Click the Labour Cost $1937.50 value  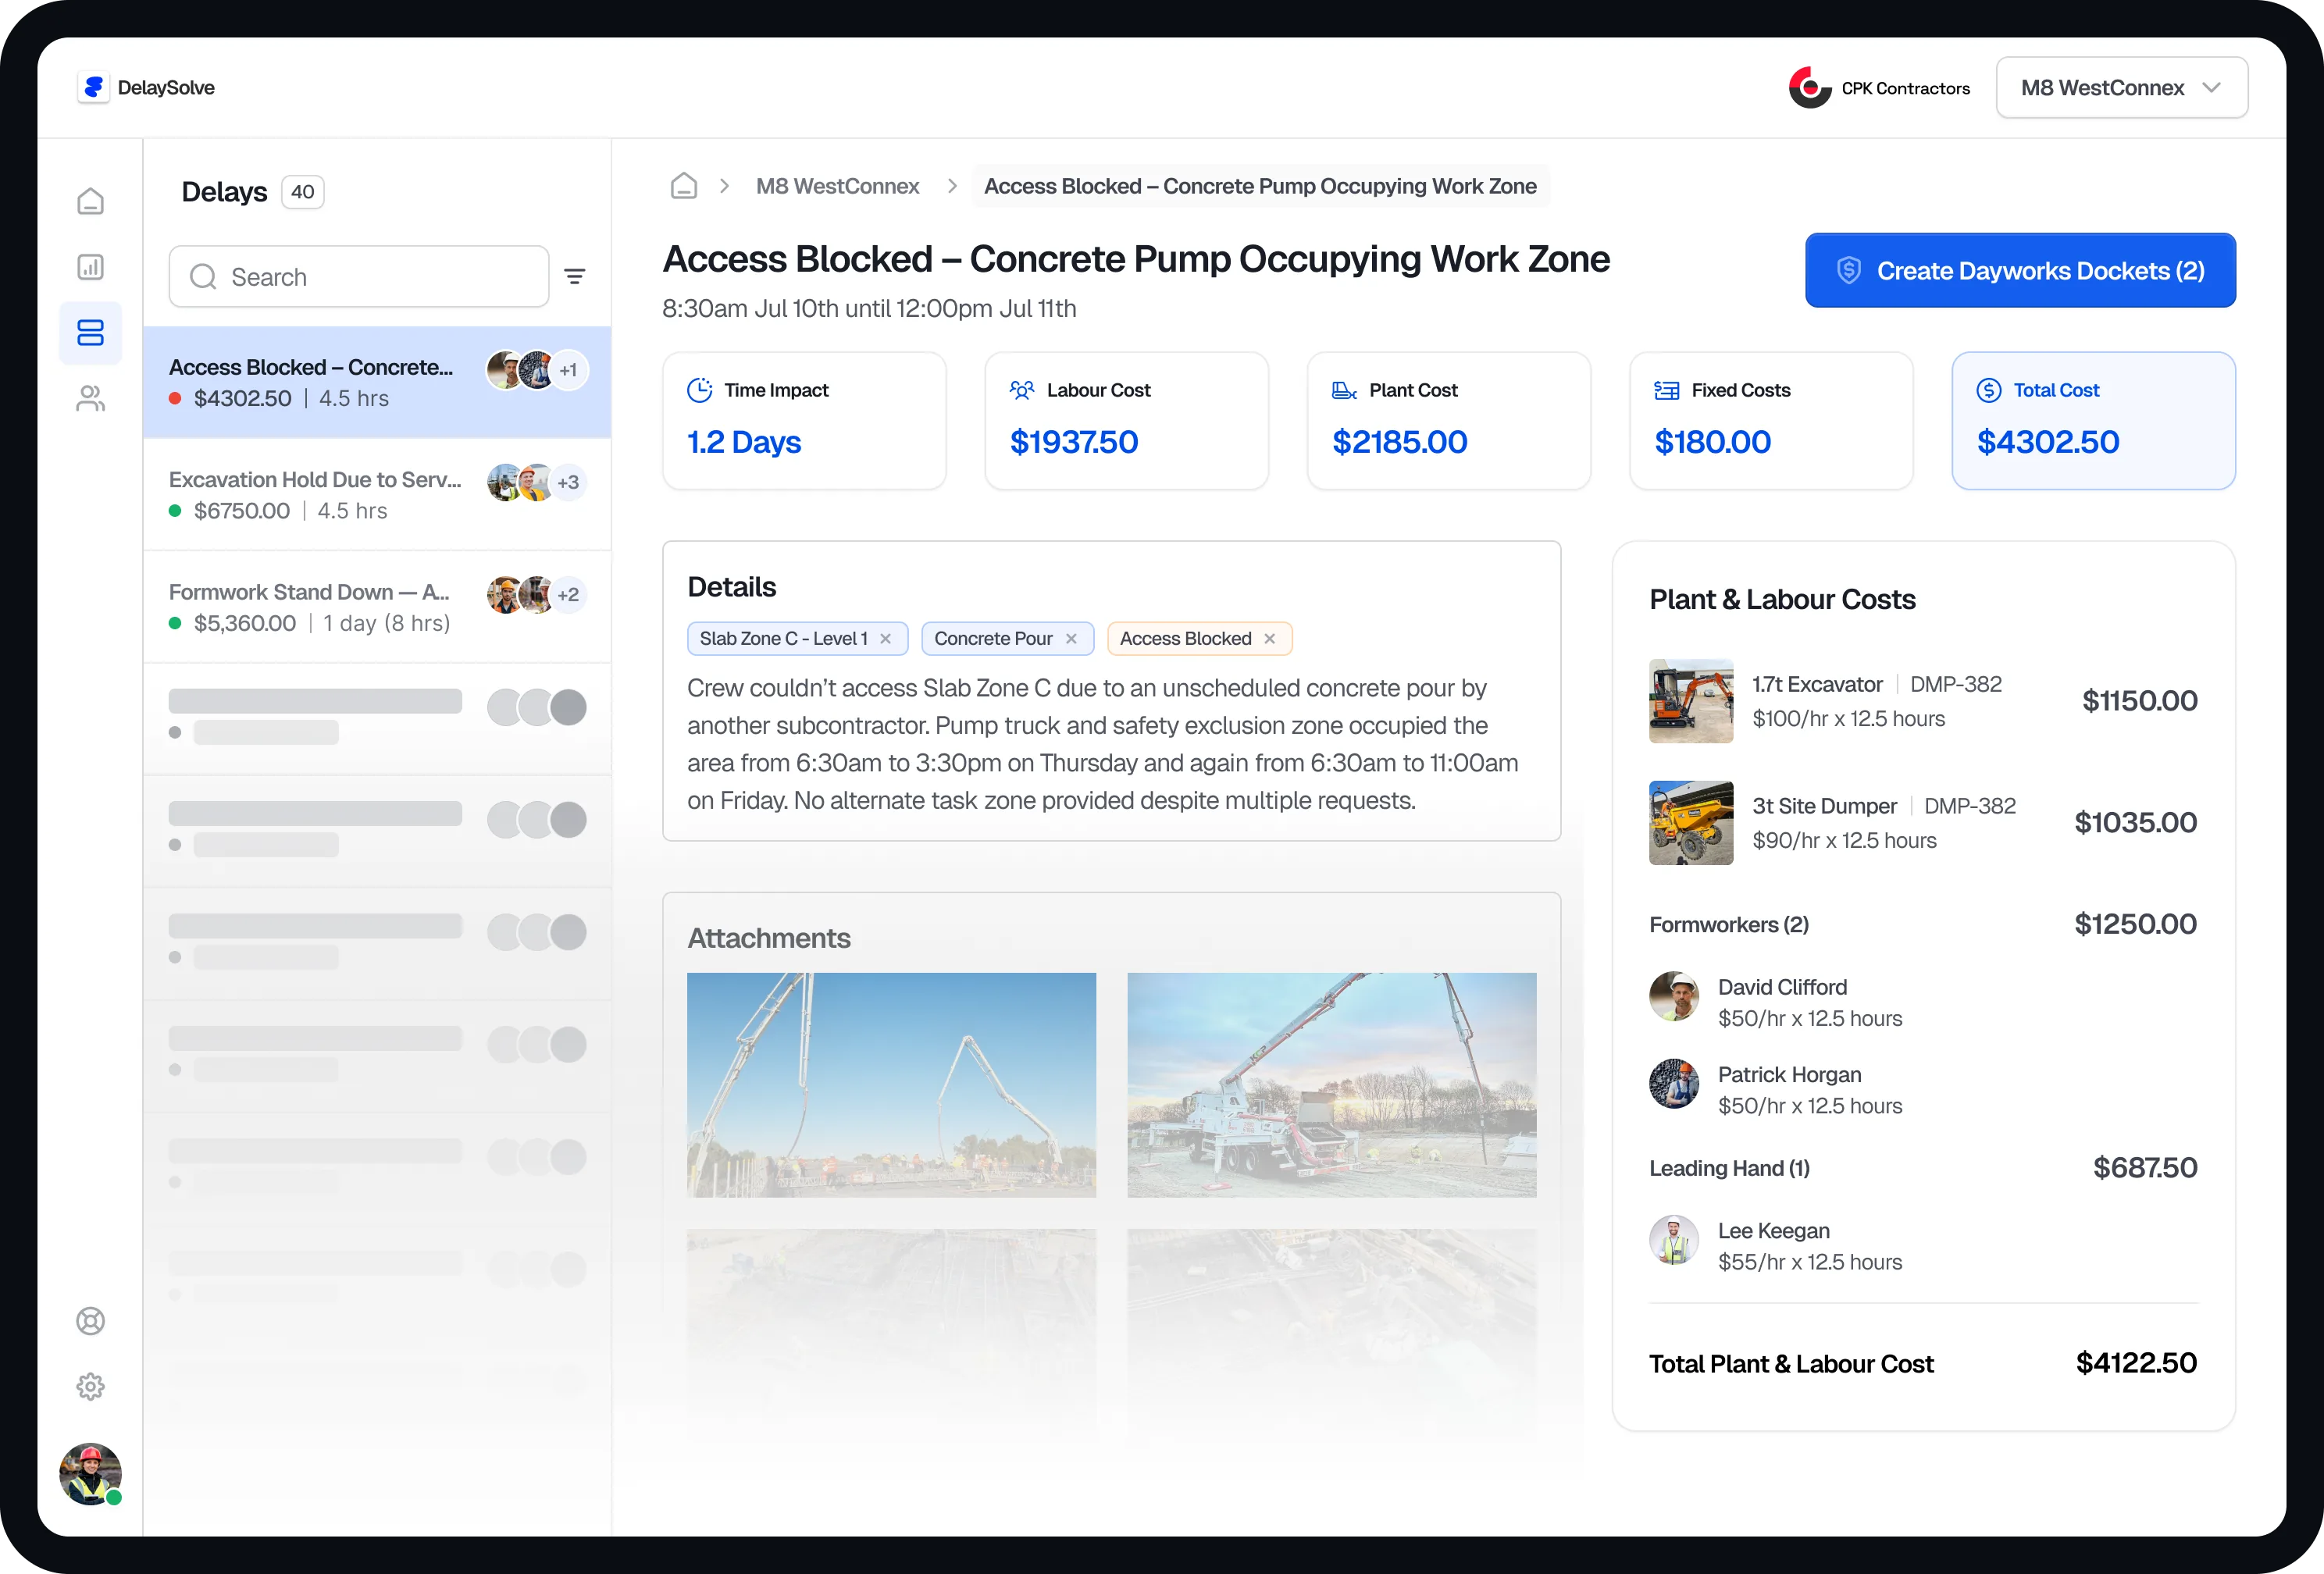point(1074,442)
